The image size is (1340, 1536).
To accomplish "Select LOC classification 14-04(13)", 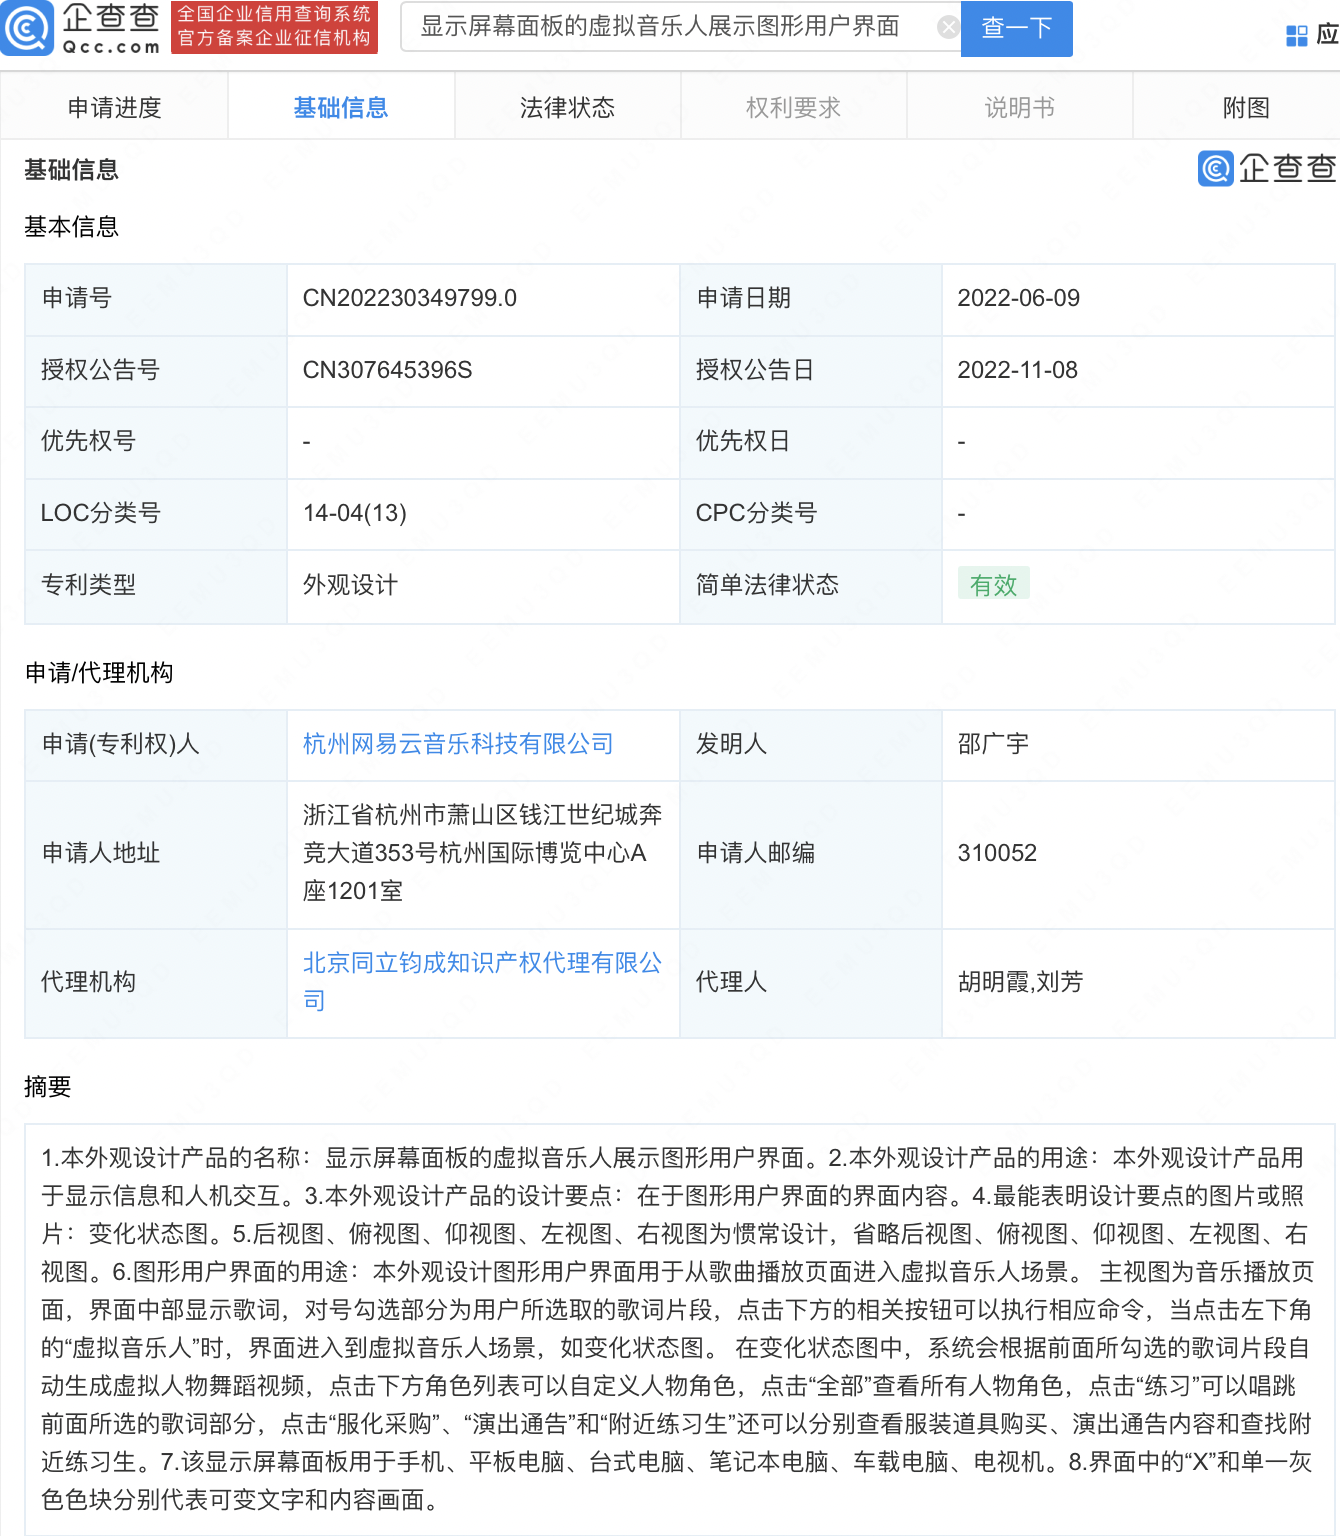I will pos(355,513).
